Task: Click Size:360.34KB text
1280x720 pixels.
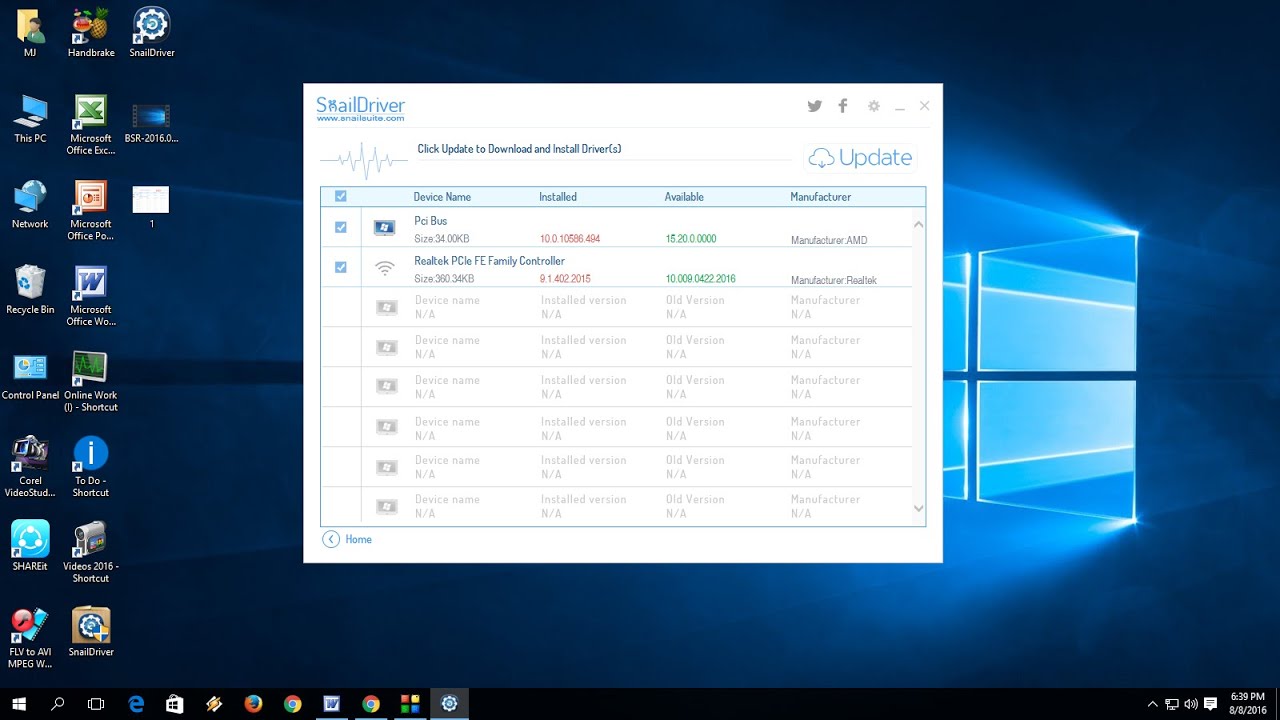Action: [x=444, y=279]
